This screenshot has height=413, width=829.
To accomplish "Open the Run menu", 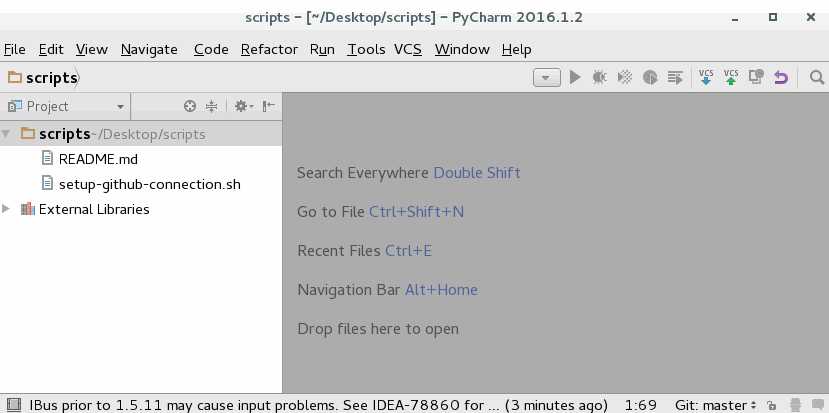I will pos(322,49).
